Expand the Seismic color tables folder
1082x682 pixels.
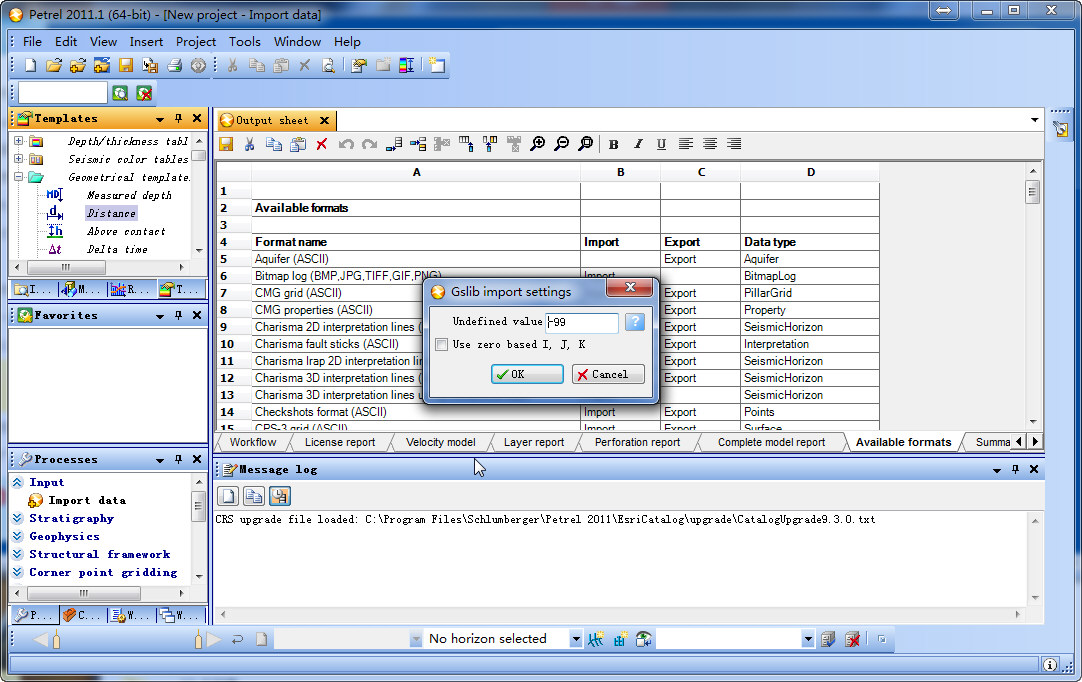point(19,159)
